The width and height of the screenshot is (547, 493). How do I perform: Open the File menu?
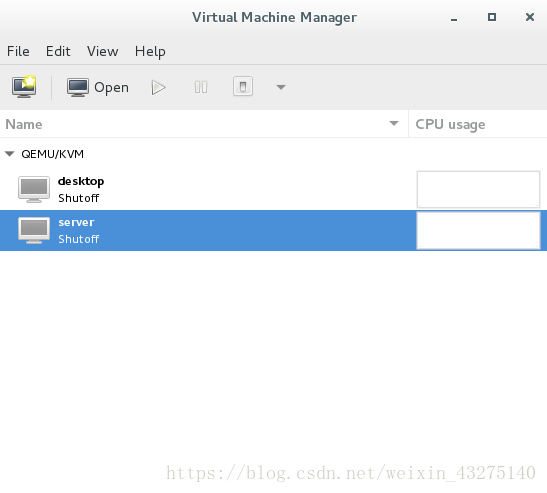pyautogui.click(x=18, y=51)
